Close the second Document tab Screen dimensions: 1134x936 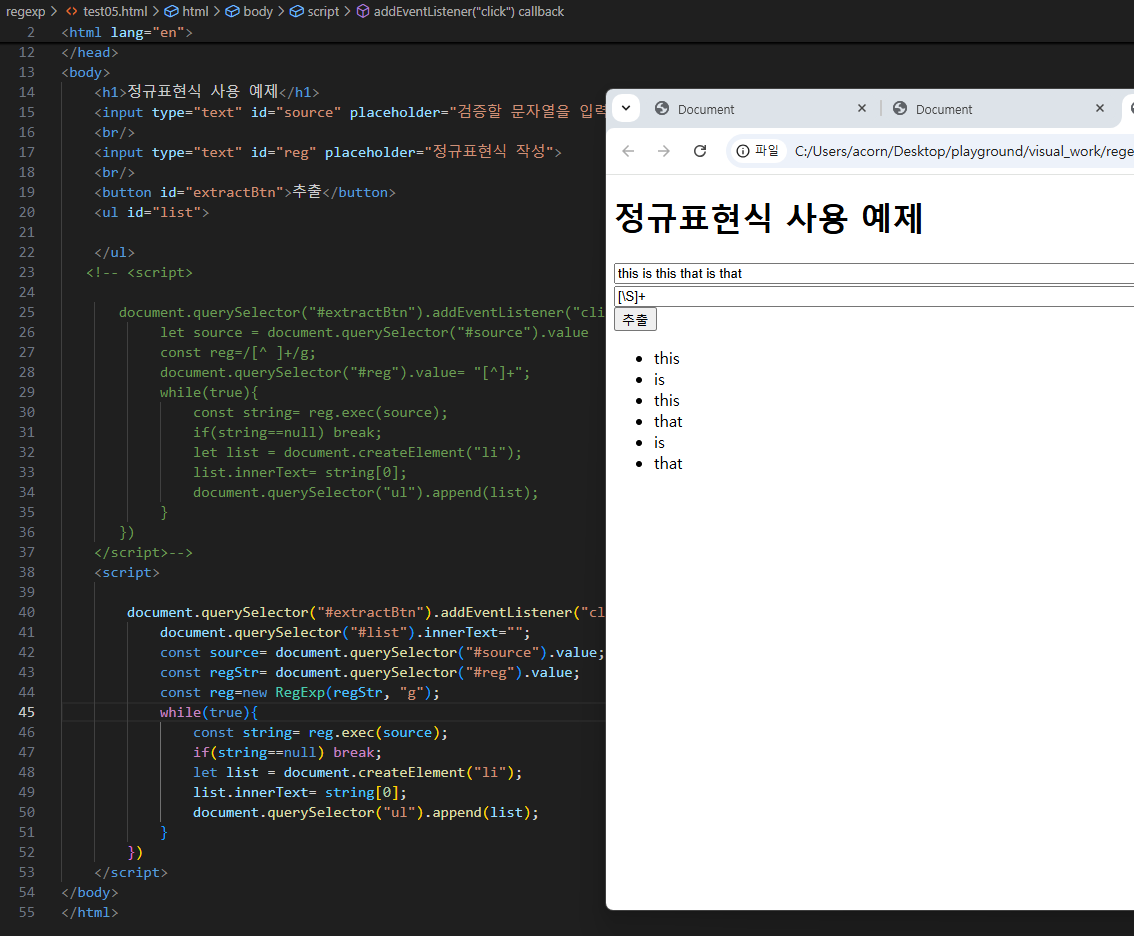coord(1099,109)
